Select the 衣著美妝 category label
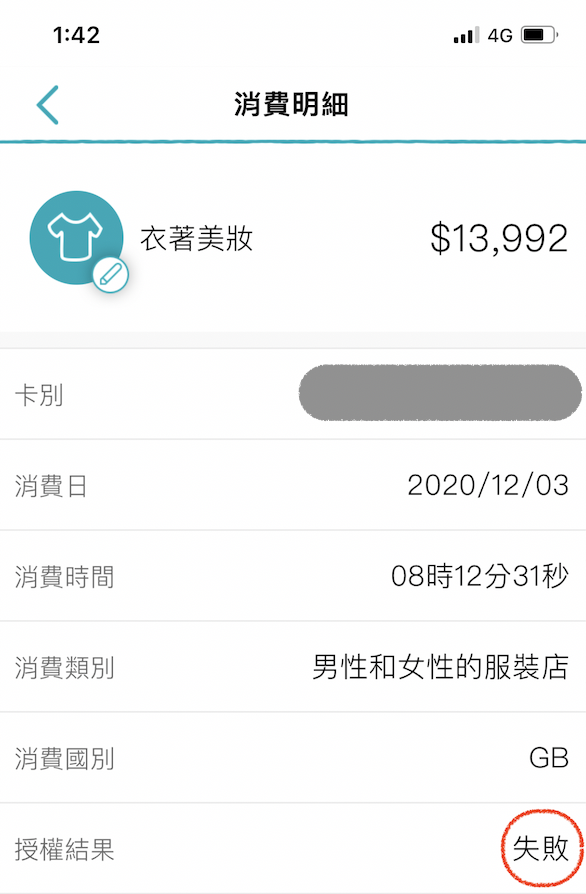The height and width of the screenshot is (894, 586). (197, 238)
